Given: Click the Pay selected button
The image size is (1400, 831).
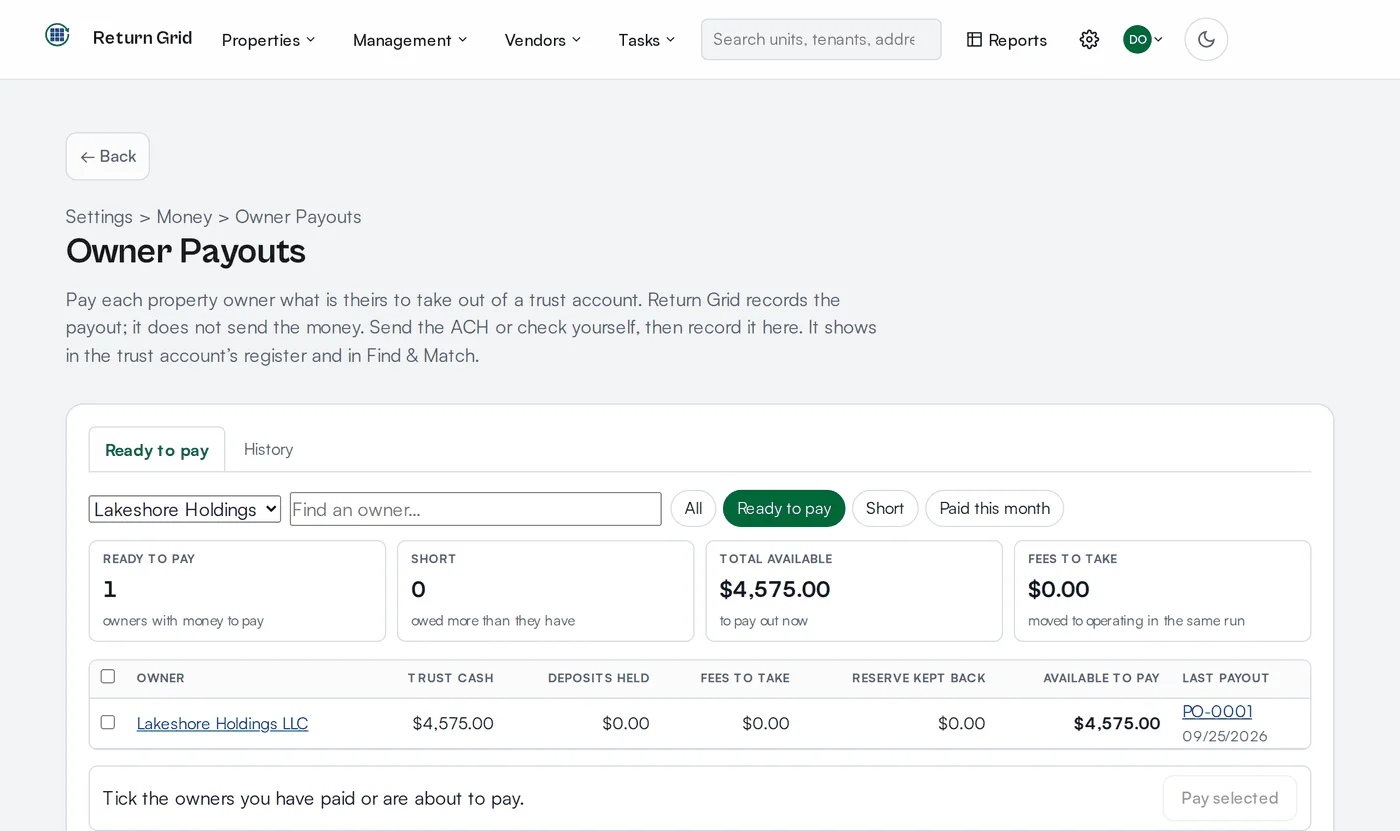Looking at the screenshot, I should point(1230,798).
